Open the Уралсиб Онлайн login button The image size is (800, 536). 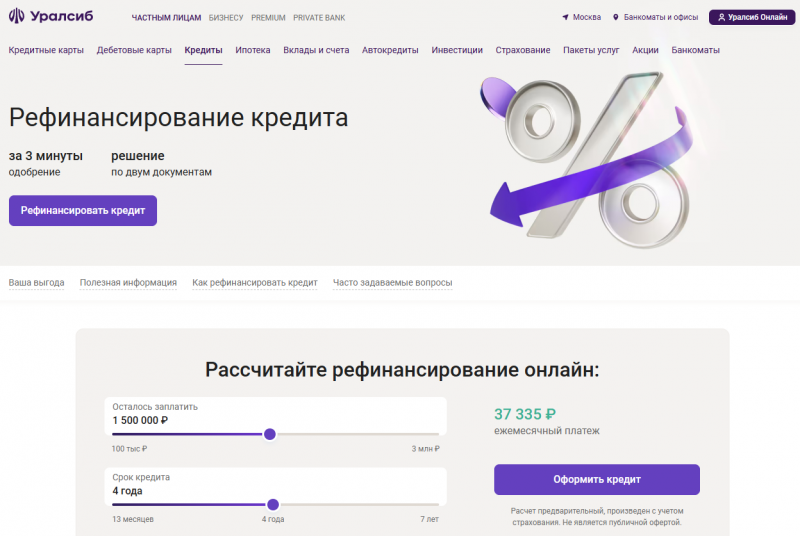(x=752, y=17)
